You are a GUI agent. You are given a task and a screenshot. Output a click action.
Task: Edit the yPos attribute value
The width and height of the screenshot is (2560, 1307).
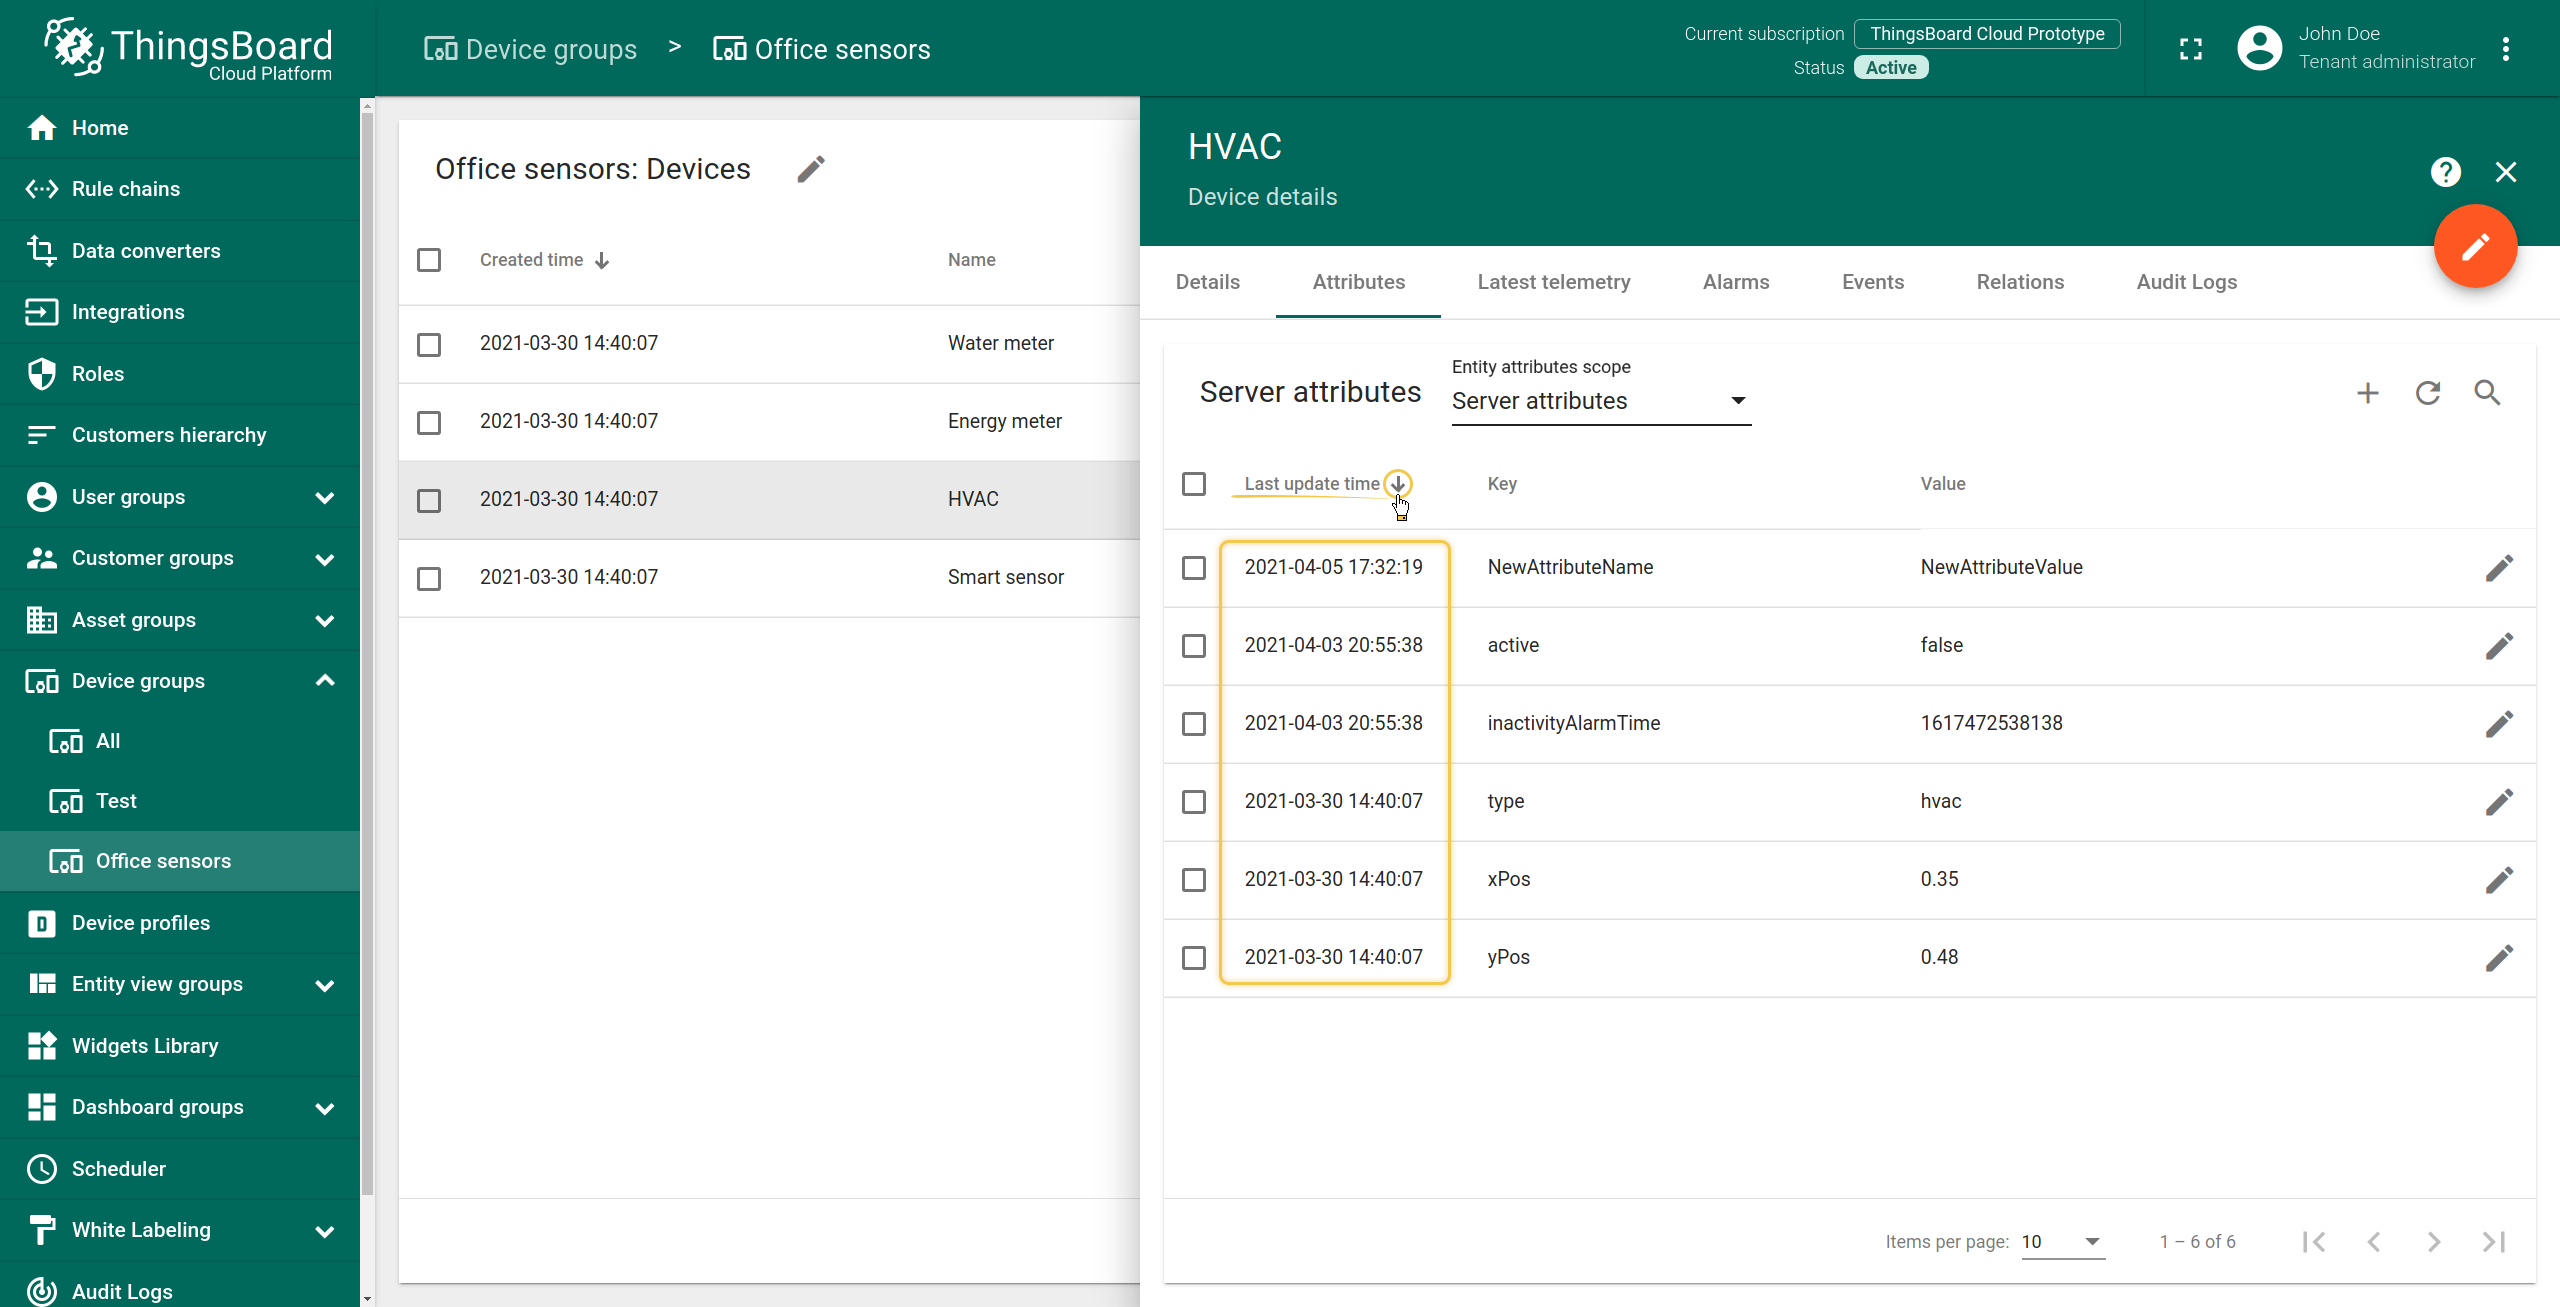tap(2499, 958)
